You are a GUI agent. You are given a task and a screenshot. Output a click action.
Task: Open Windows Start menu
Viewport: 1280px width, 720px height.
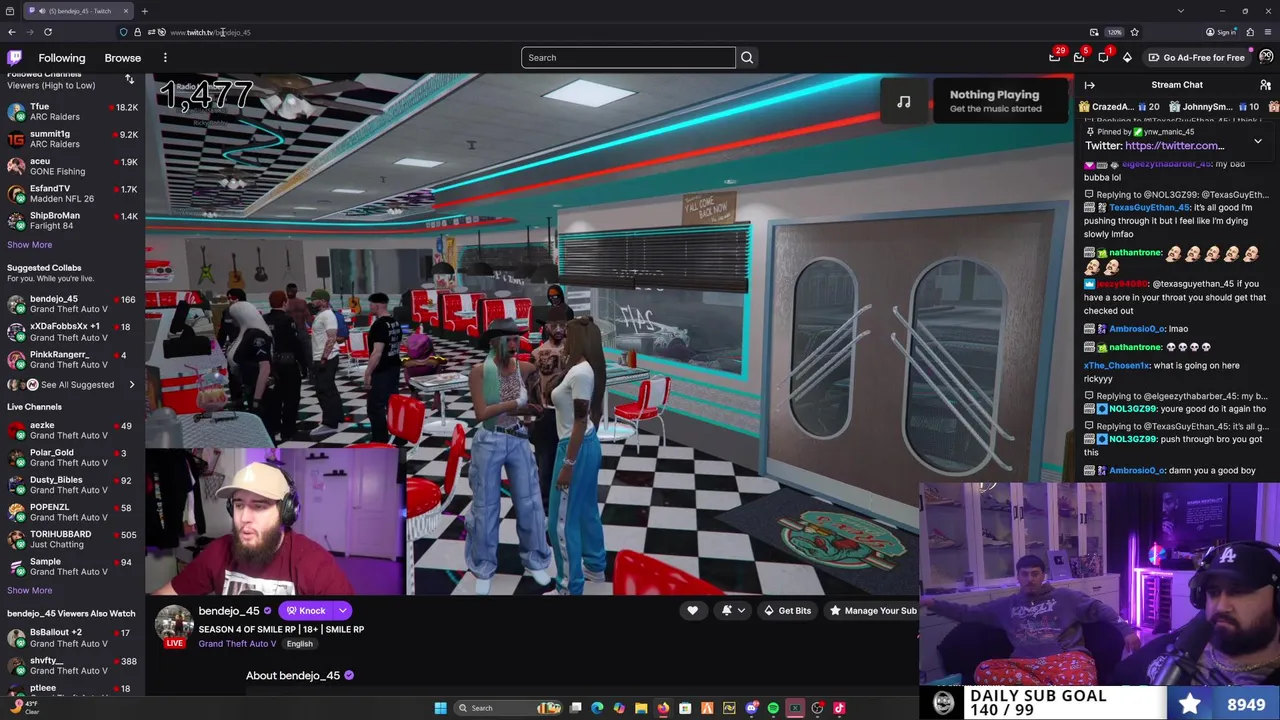(x=440, y=708)
